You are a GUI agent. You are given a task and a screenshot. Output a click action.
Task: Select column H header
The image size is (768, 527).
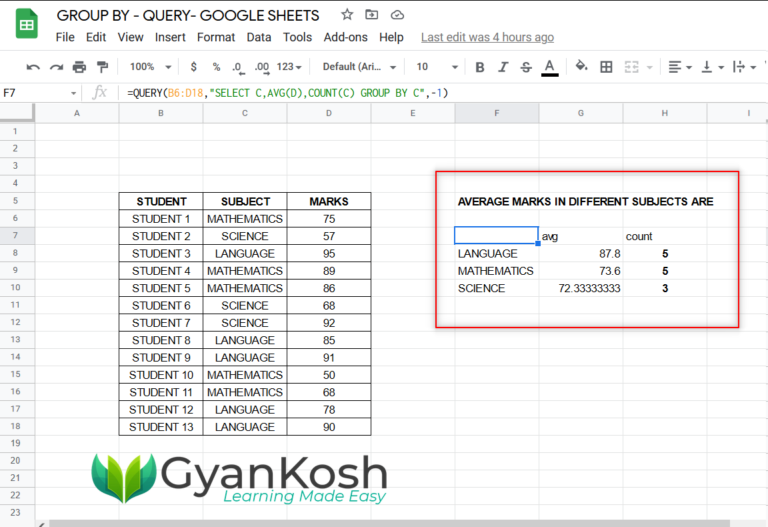click(665, 113)
